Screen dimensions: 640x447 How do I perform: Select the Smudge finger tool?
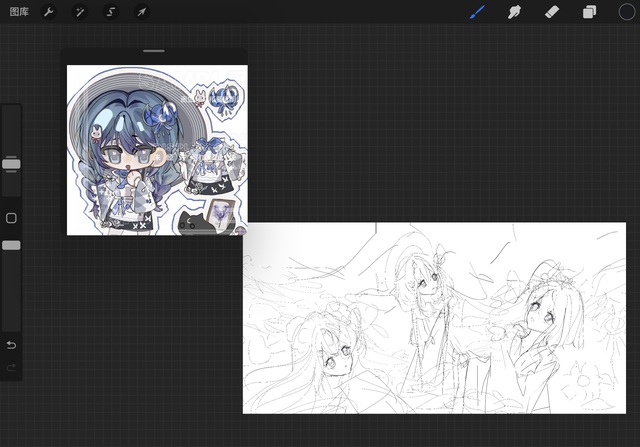515,12
